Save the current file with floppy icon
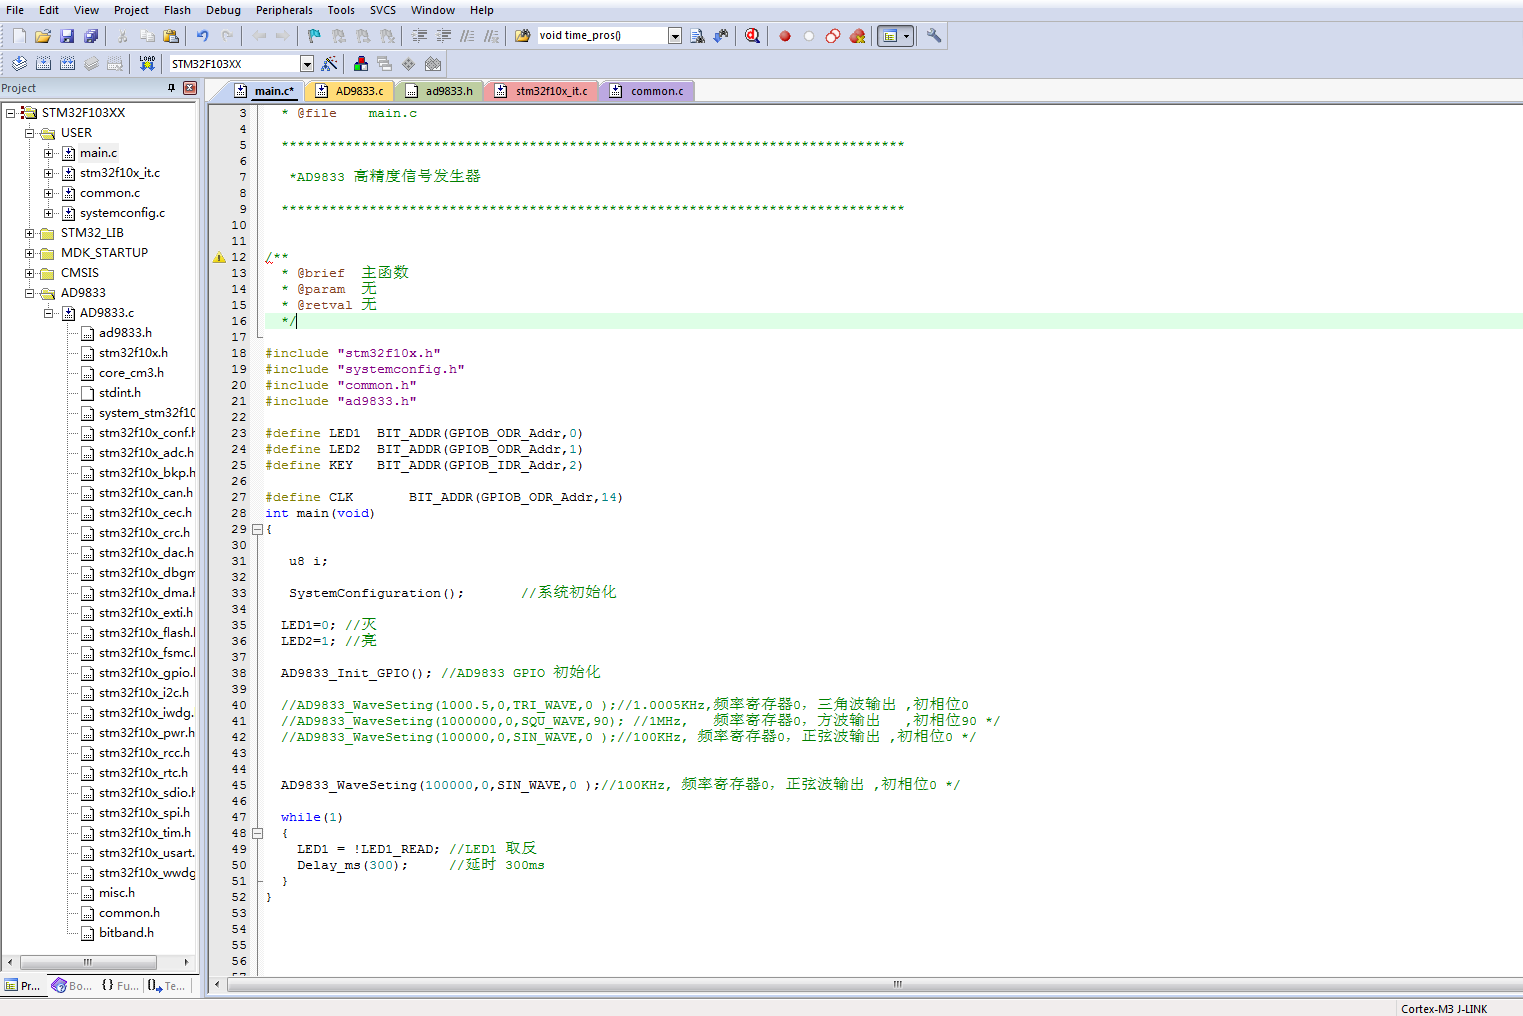Screen dimensions: 1523x1016 [67, 36]
